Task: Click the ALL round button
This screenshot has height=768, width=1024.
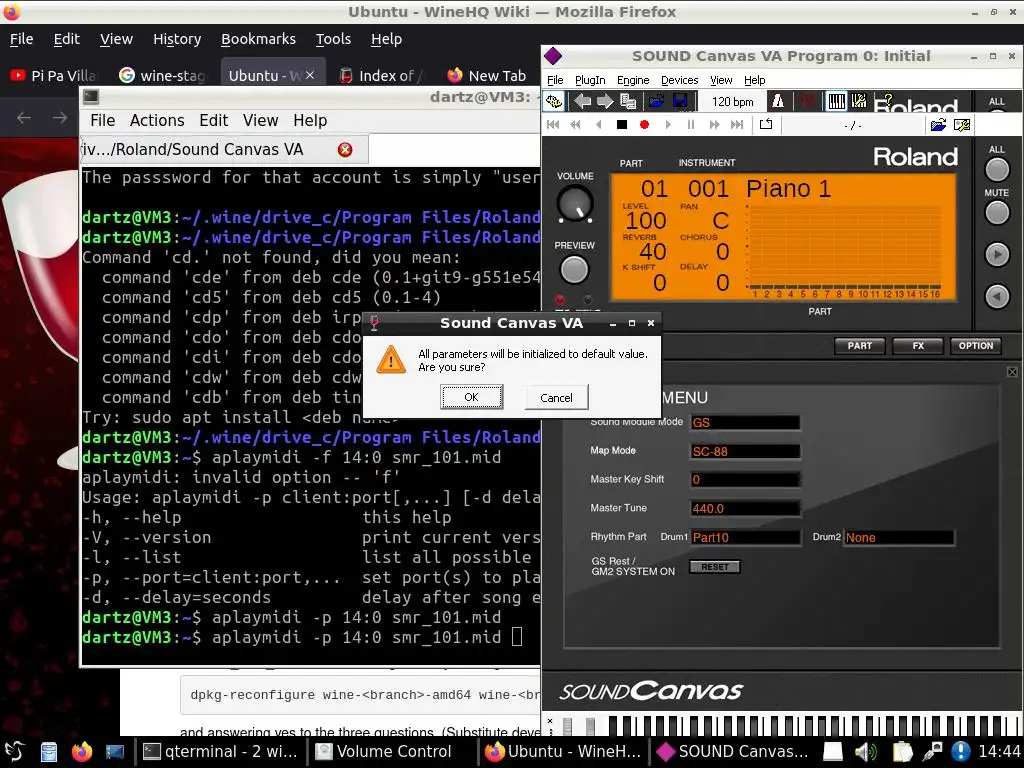Action: [x=997, y=170]
